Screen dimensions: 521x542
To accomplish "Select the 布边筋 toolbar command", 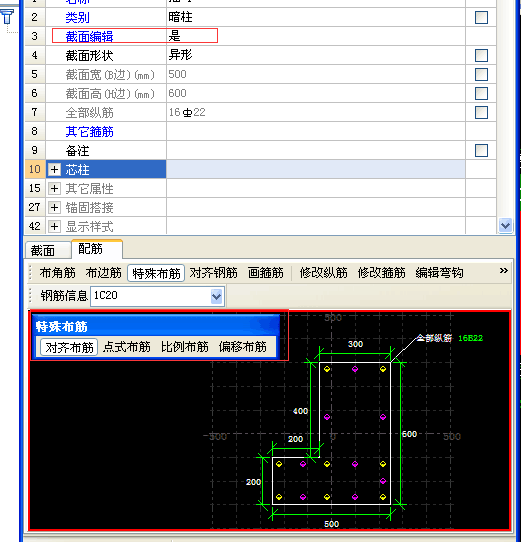I will (x=103, y=273).
